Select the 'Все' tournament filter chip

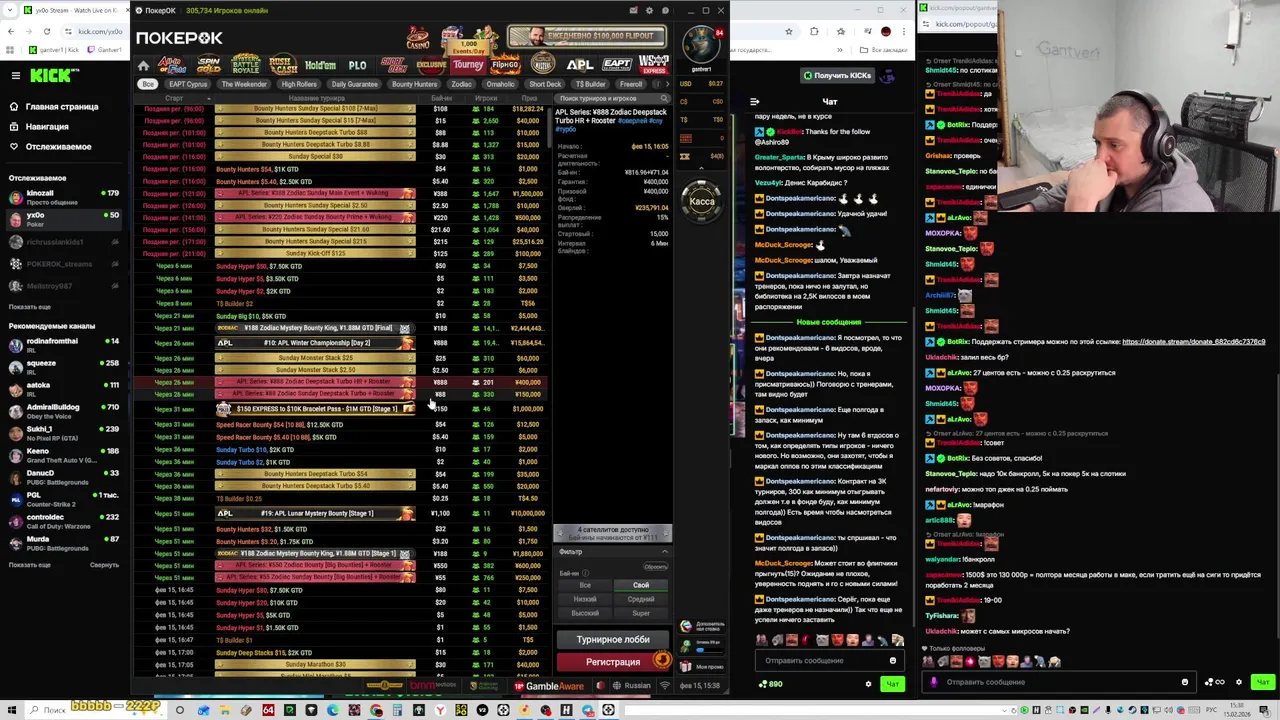tap(148, 85)
